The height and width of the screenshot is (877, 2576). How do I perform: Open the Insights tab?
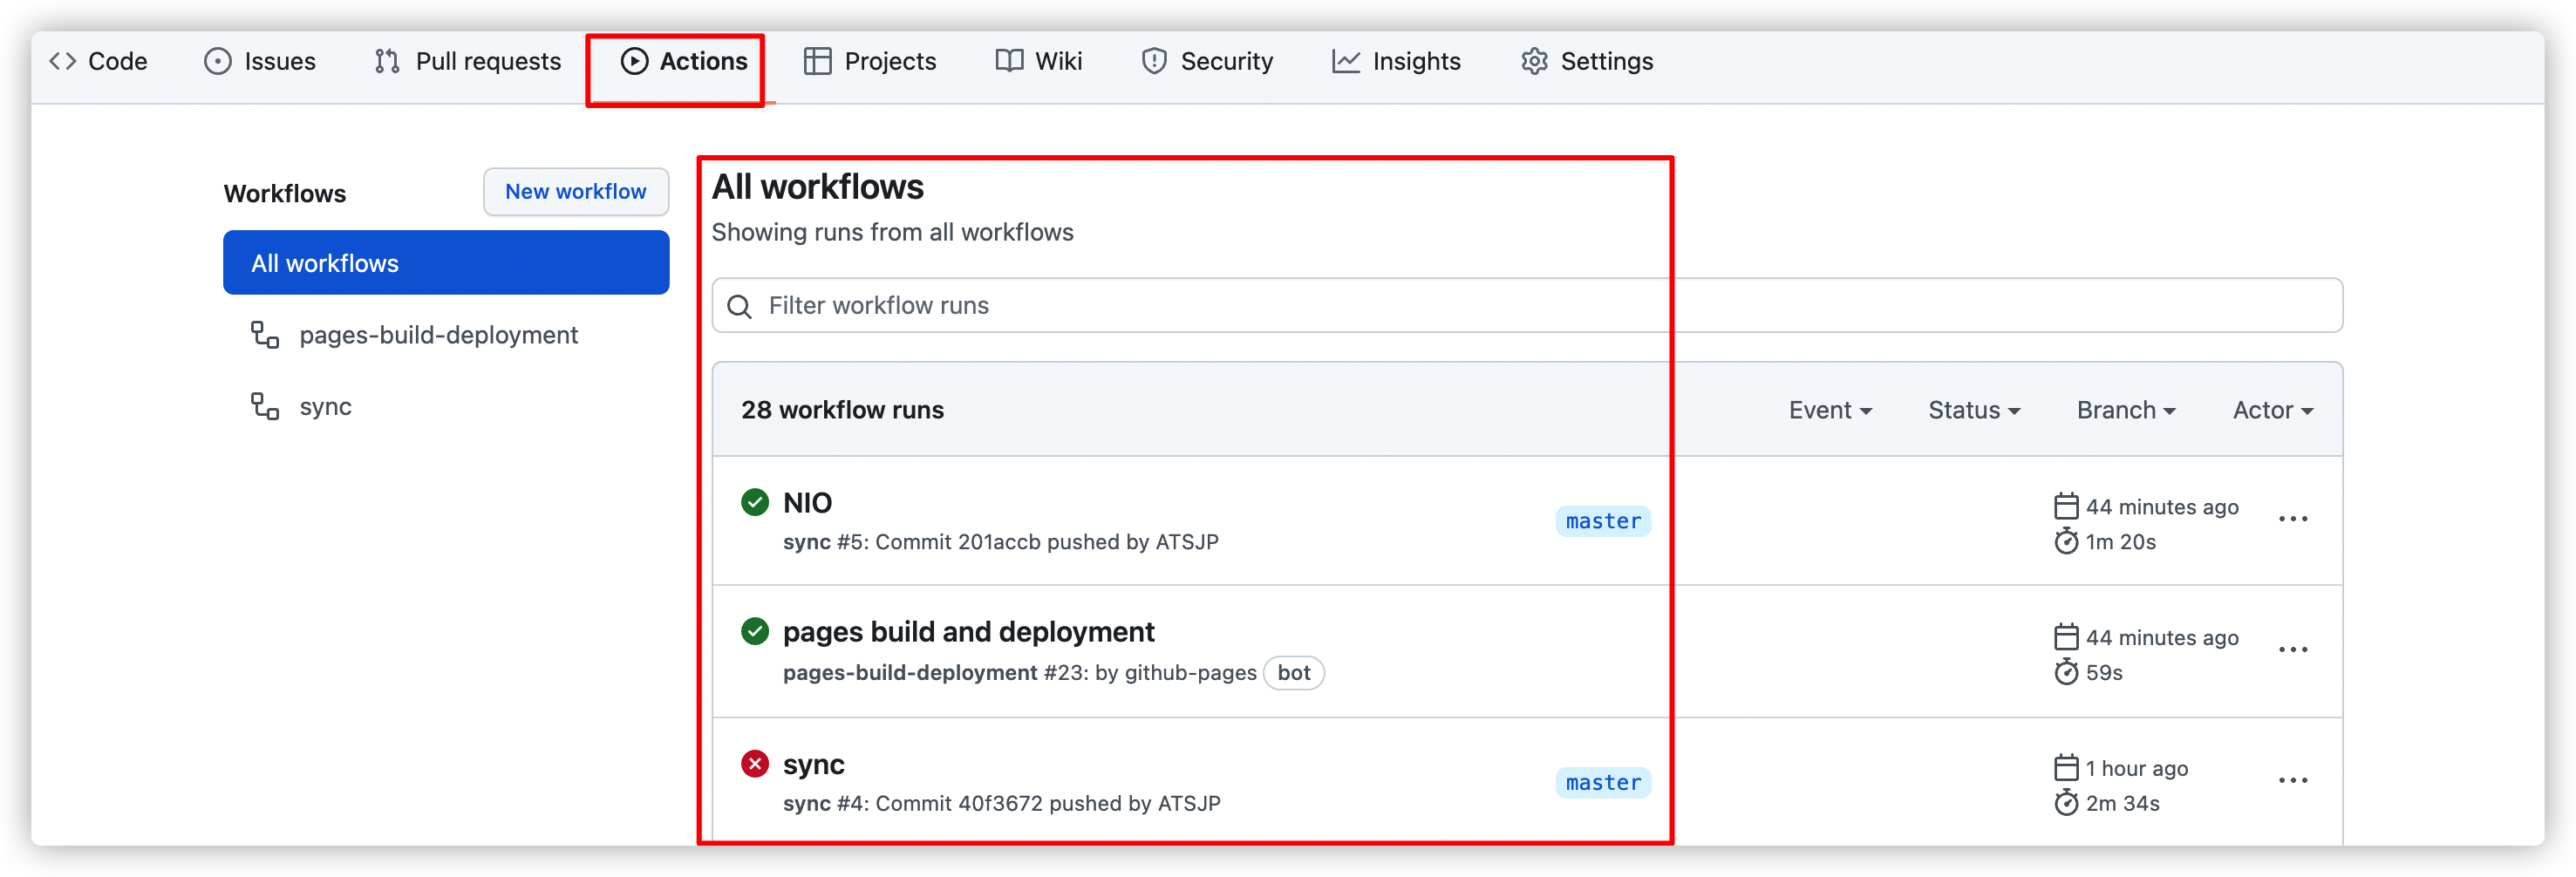click(1396, 61)
